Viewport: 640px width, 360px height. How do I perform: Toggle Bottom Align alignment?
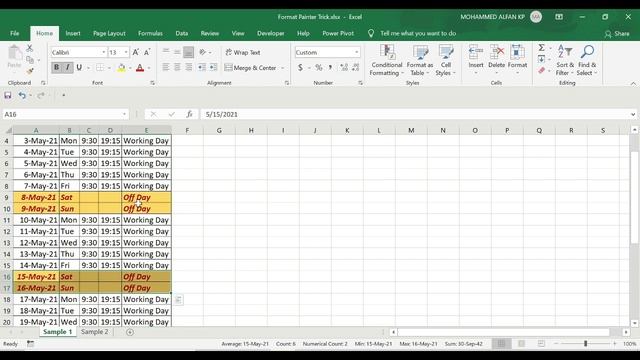coord(189,52)
